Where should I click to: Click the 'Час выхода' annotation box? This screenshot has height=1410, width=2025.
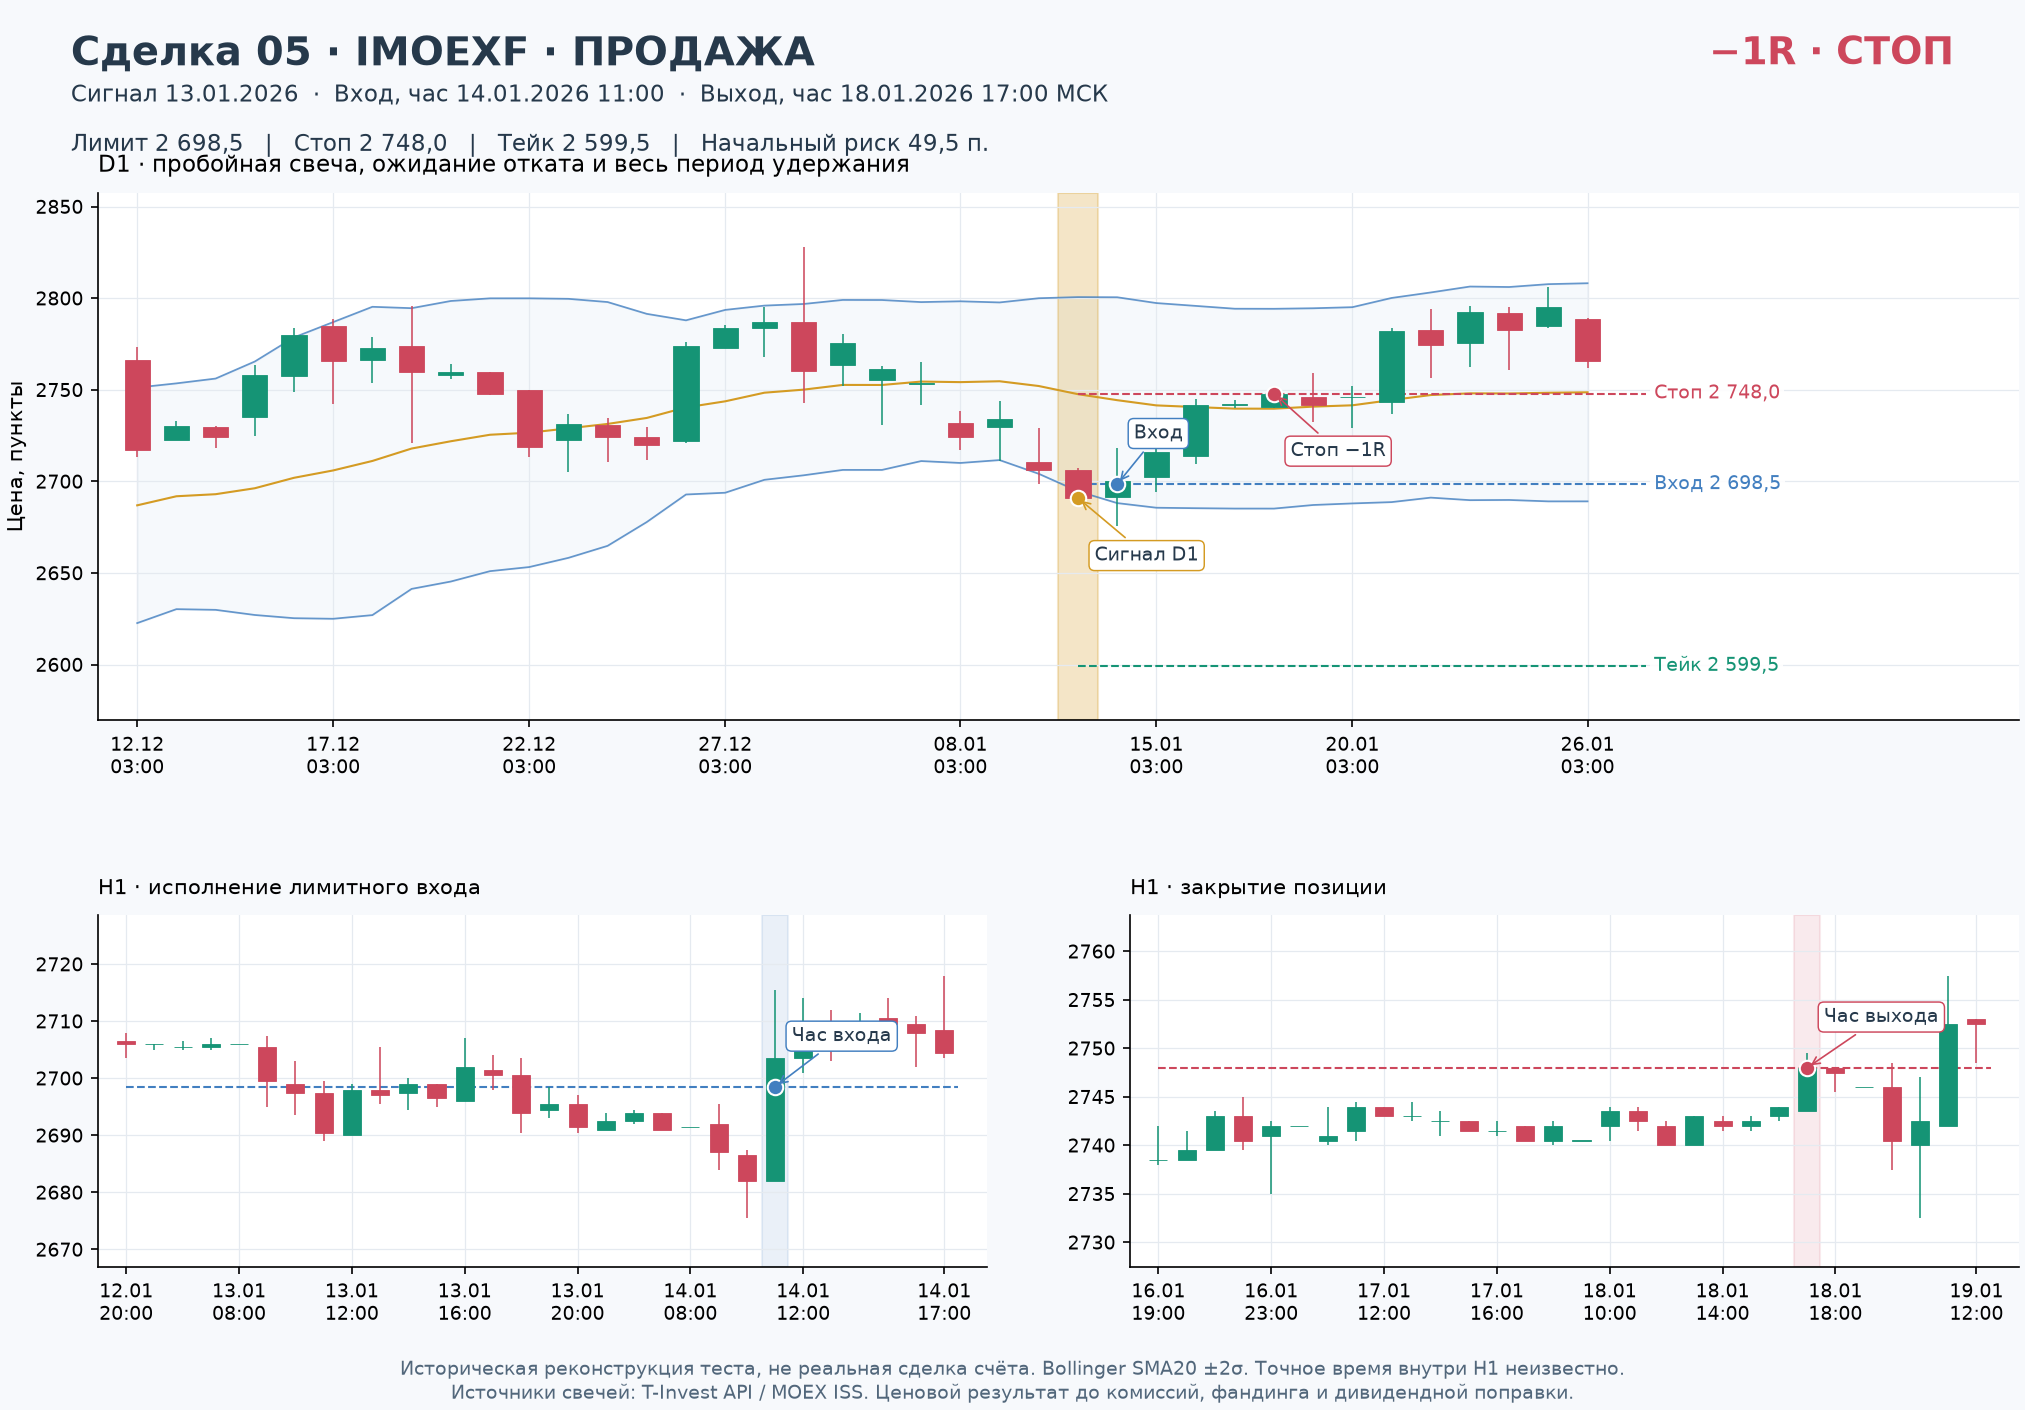pyautogui.click(x=1881, y=1016)
